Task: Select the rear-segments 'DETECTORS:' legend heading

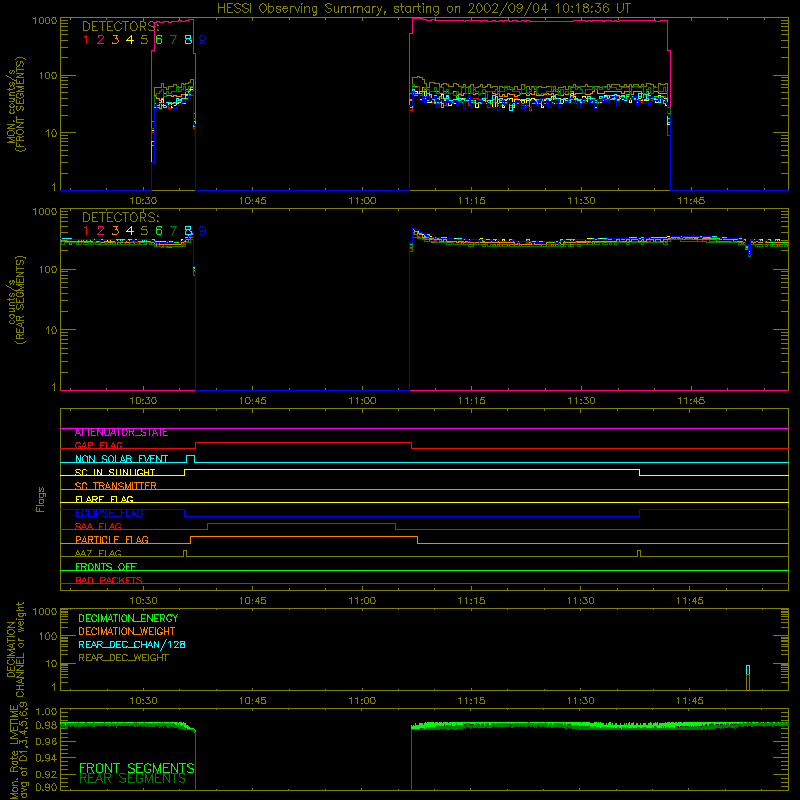Action: (x=120, y=218)
